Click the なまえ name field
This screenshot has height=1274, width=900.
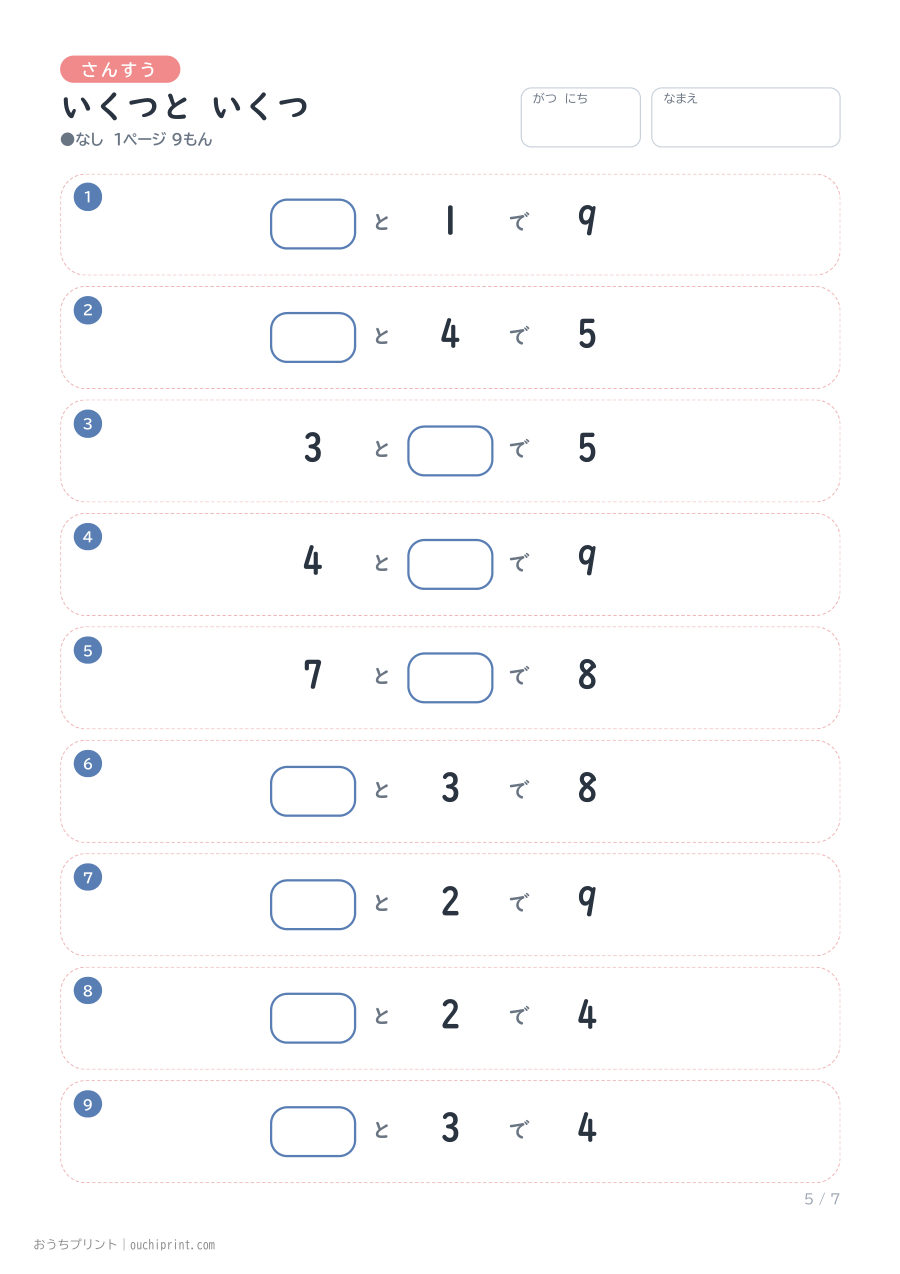point(746,117)
